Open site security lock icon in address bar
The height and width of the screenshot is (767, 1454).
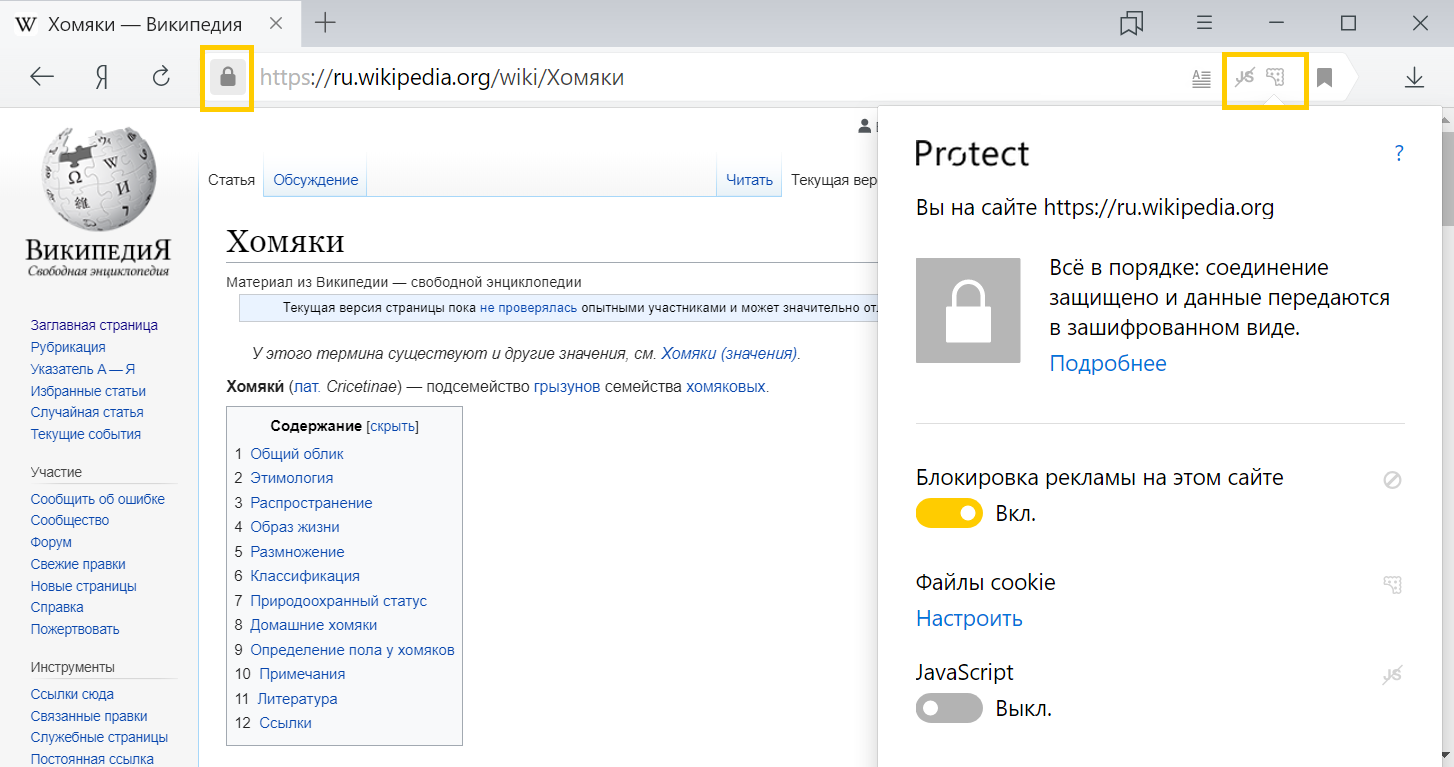click(x=228, y=77)
